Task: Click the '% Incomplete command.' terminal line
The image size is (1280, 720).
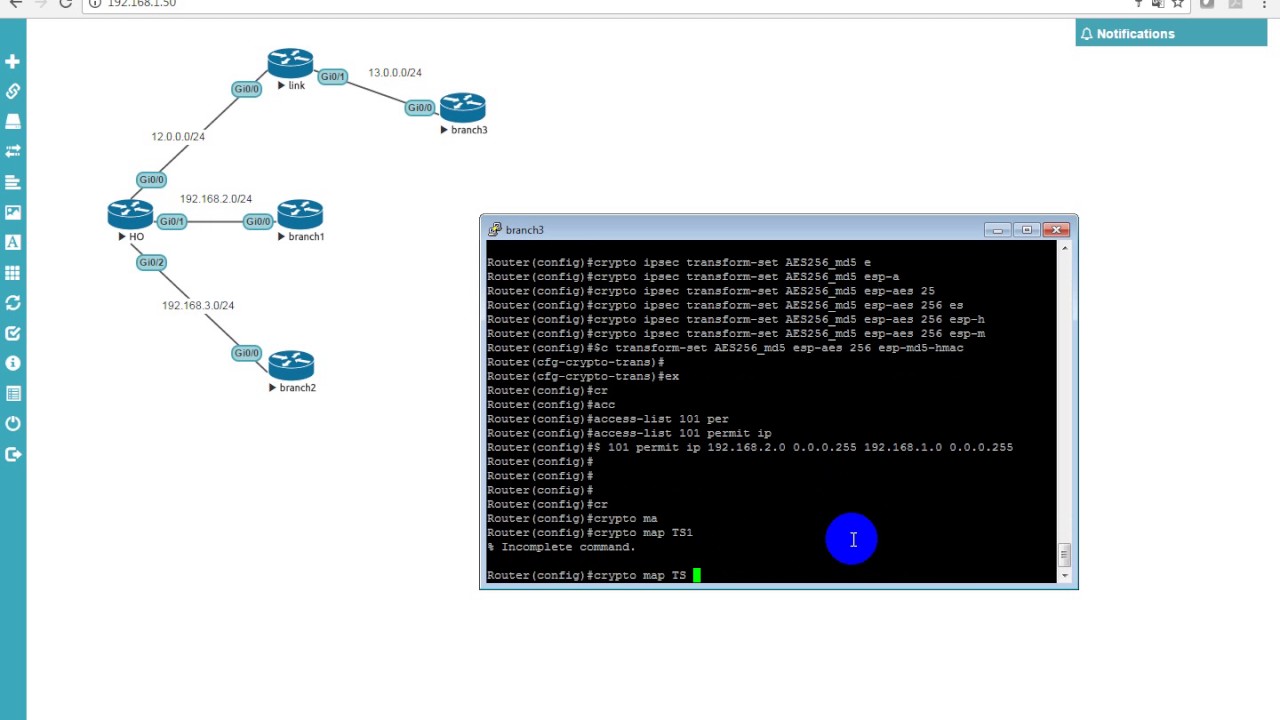Action: (561, 547)
